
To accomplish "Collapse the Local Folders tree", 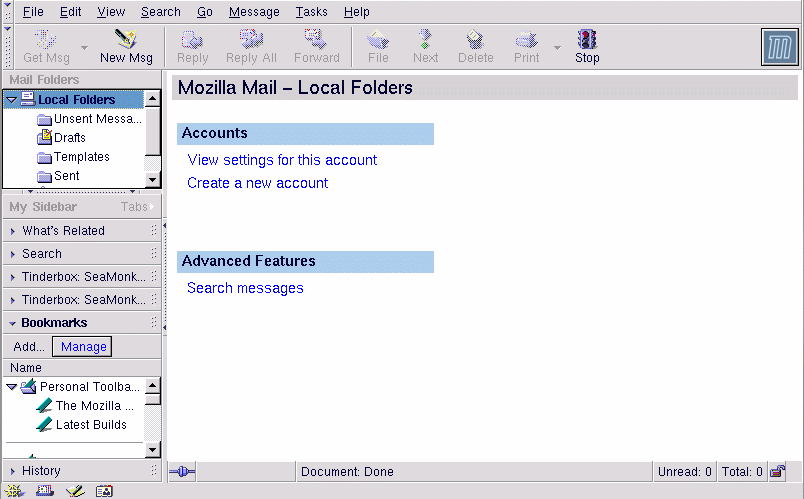I will tap(11, 100).
